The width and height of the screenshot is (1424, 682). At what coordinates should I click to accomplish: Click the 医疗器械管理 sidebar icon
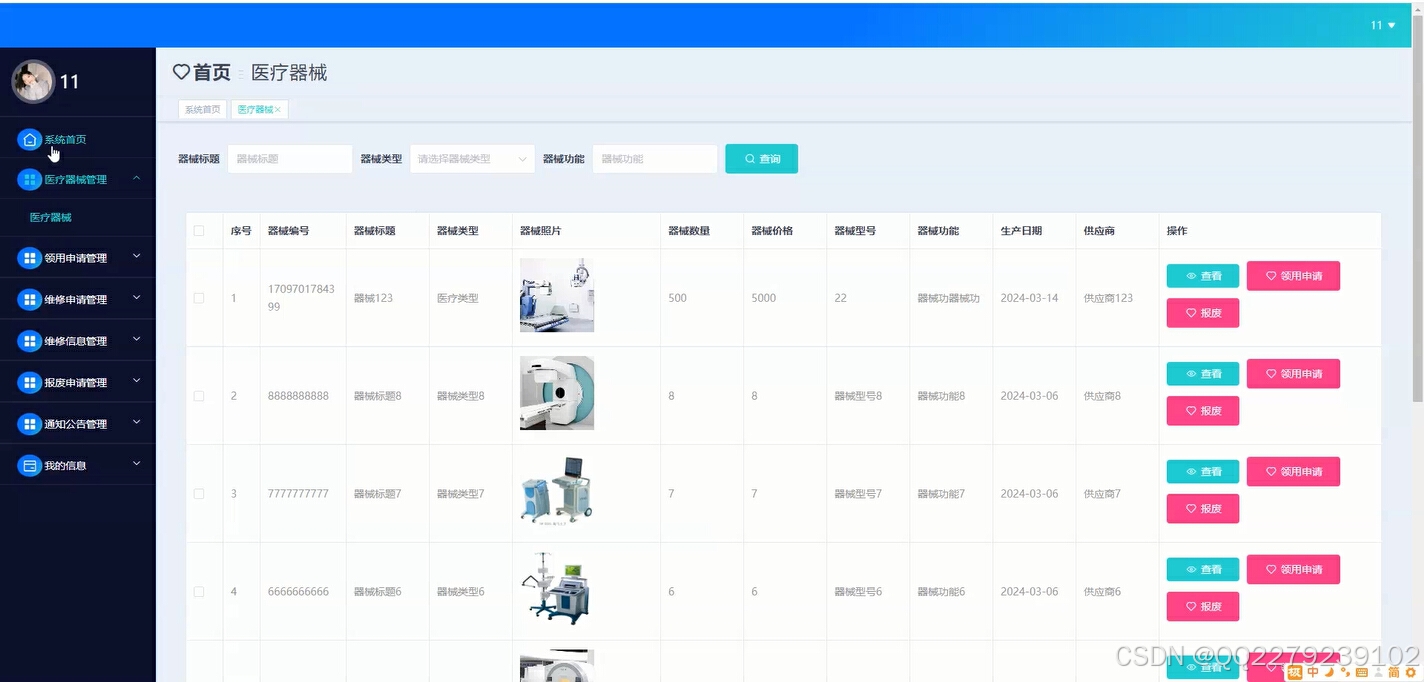[30, 178]
